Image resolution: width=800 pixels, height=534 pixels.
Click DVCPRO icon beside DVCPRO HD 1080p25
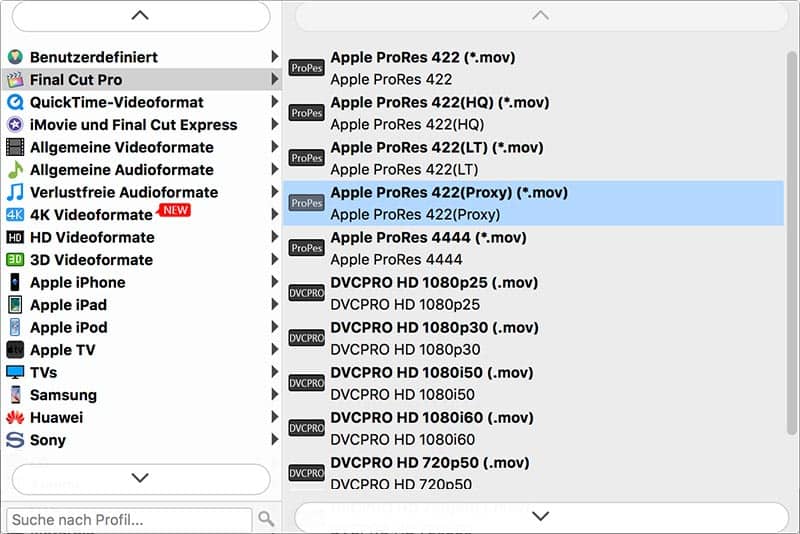pos(306,293)
